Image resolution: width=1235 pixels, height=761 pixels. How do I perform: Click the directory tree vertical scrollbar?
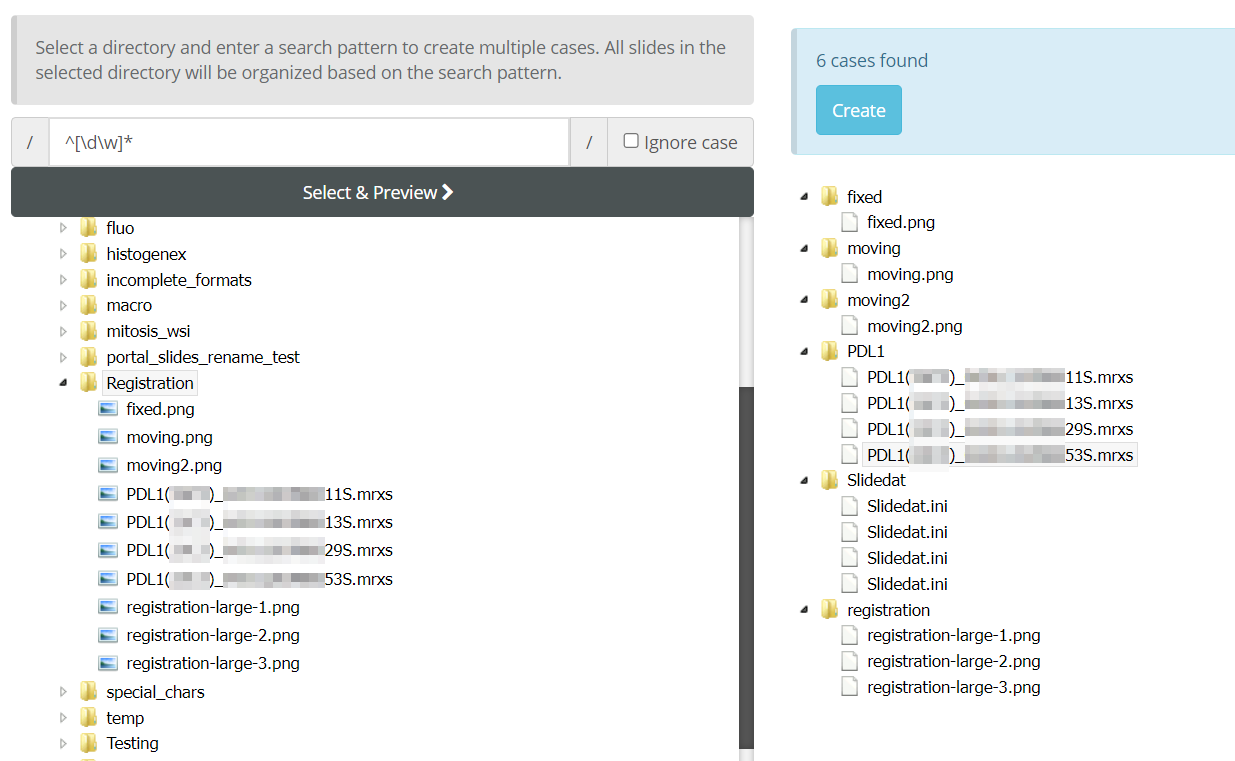pos(745,560)
